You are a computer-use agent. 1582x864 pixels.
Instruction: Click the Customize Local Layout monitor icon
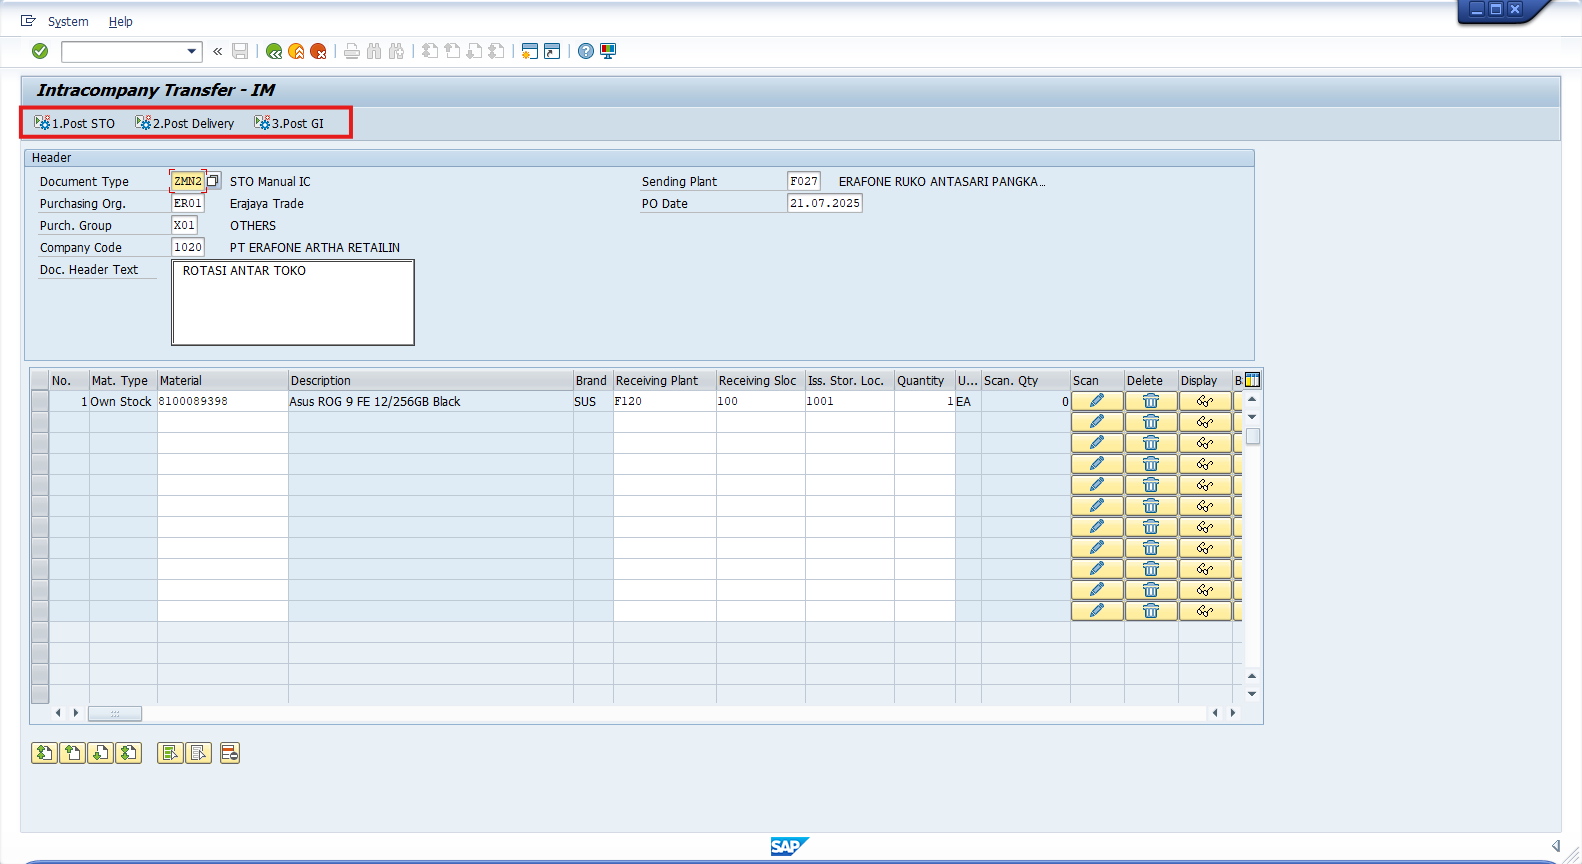608,51
